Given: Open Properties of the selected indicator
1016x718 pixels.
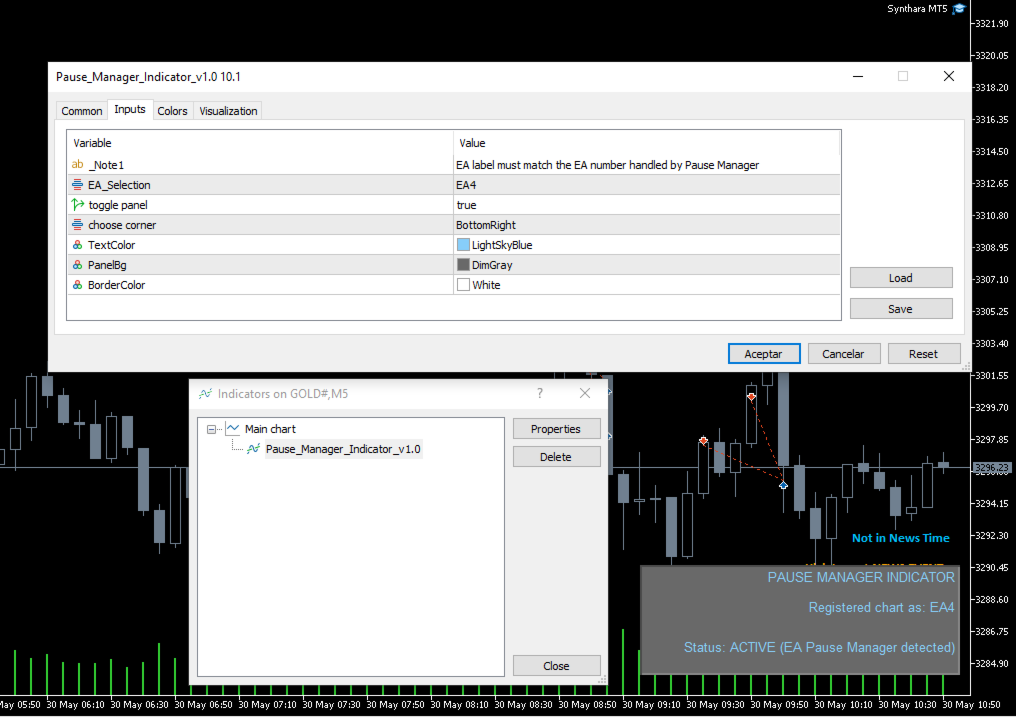Looking at the screenshot, I should tap(556, 429).
